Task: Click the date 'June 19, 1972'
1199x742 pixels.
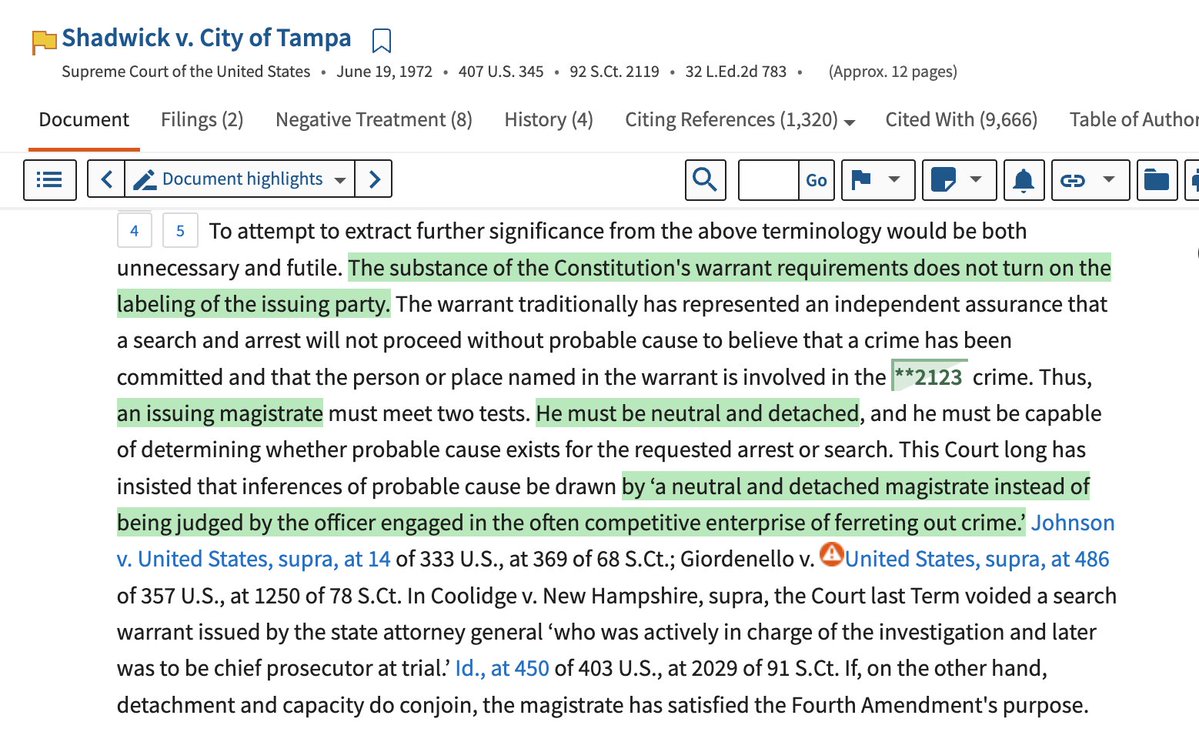Action: pyautogui.click(x=385, y=72)
